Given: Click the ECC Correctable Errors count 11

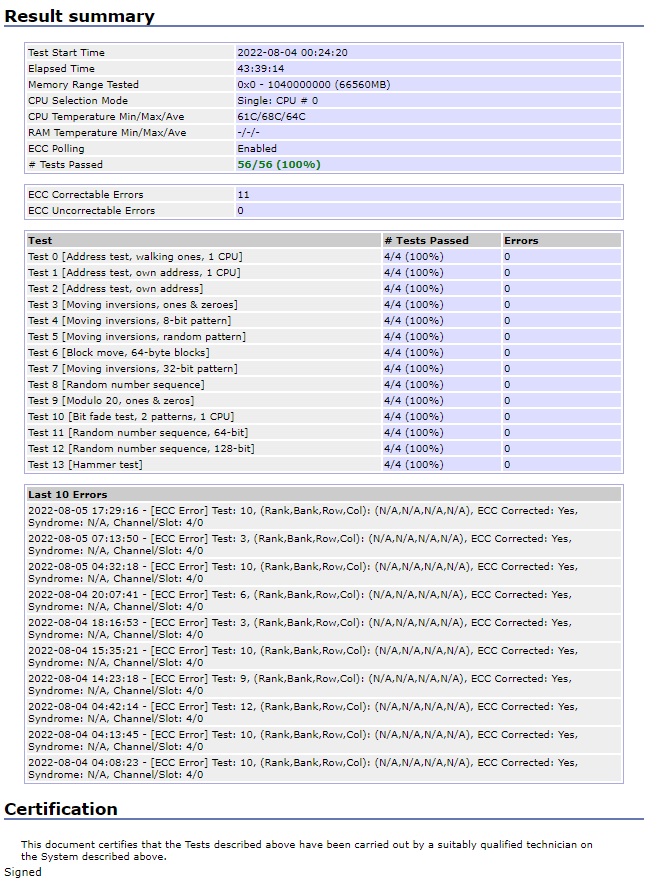Looking at the screenshot, I should (x=243, y=195).
